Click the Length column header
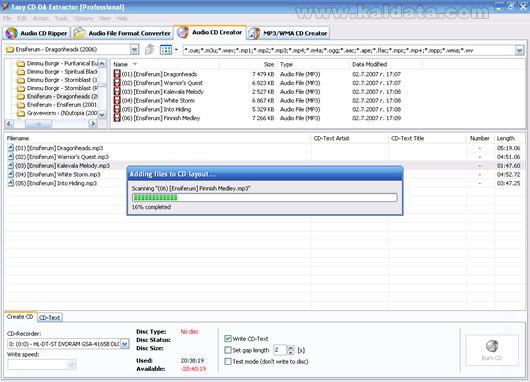The height and width of the screenshot is (382, 530). (x=509, y=138)
